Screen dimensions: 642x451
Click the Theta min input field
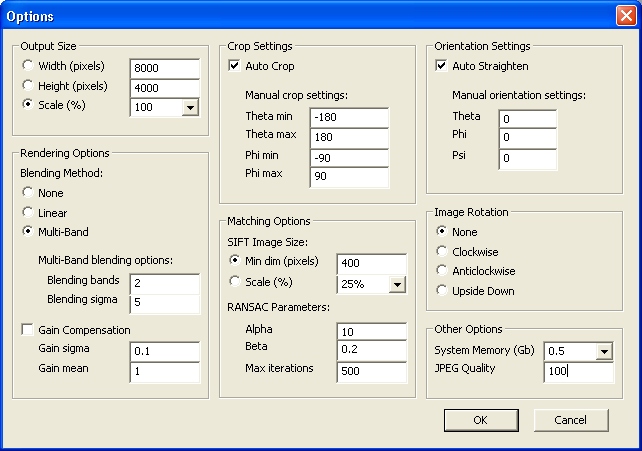point(349,118)
